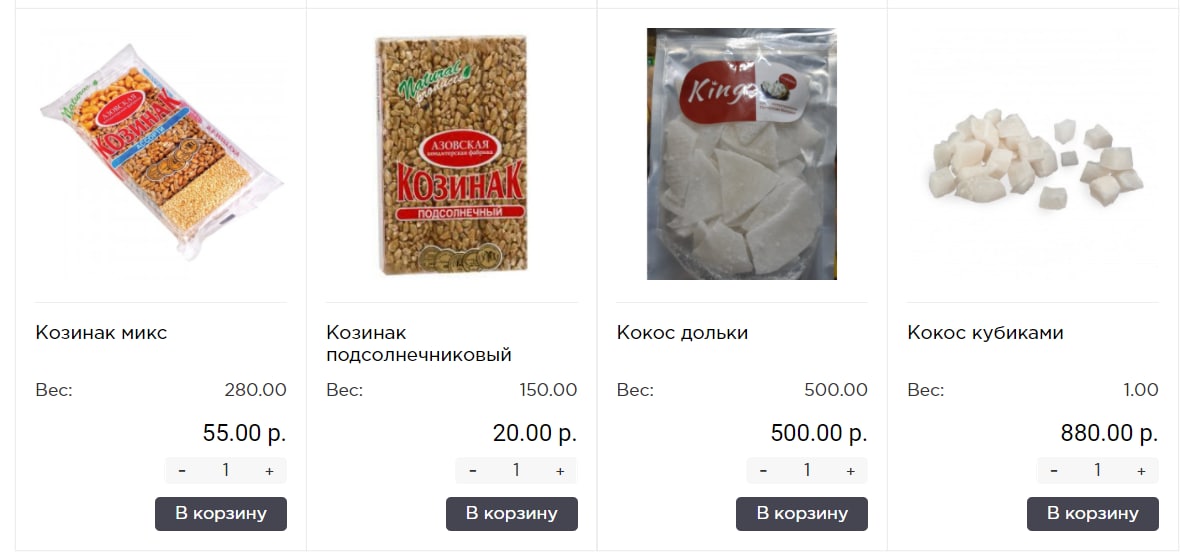
Task: Open the King coconut slices bag image
Action: pos(742,153)
